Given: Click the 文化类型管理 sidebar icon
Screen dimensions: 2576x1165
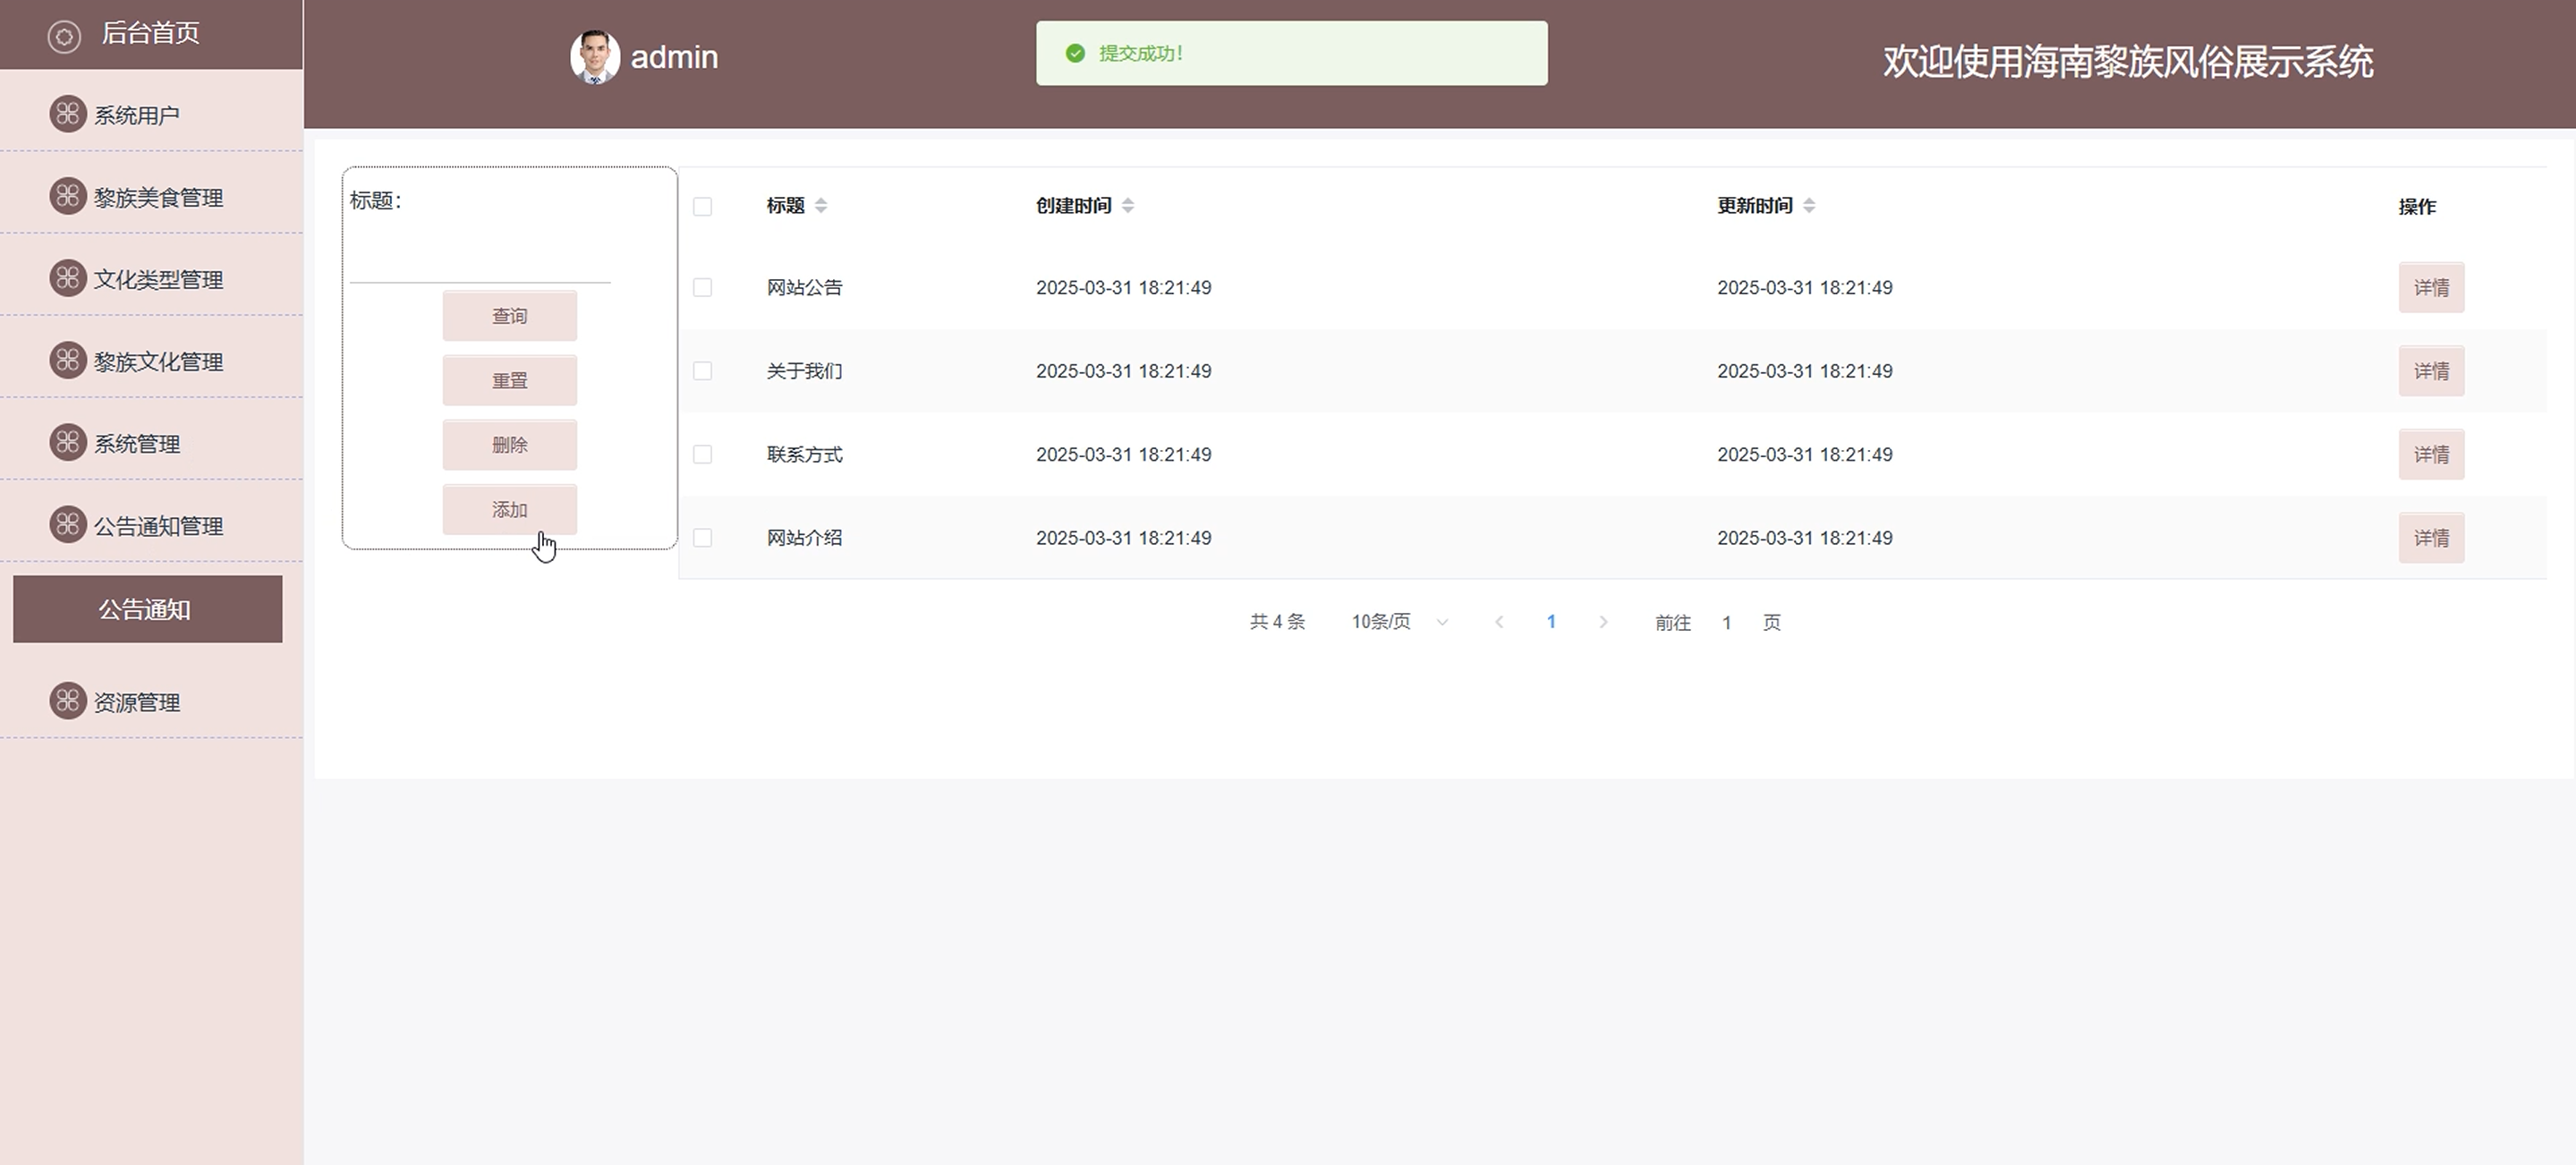Looking at the screenshot, I should 68,278.
